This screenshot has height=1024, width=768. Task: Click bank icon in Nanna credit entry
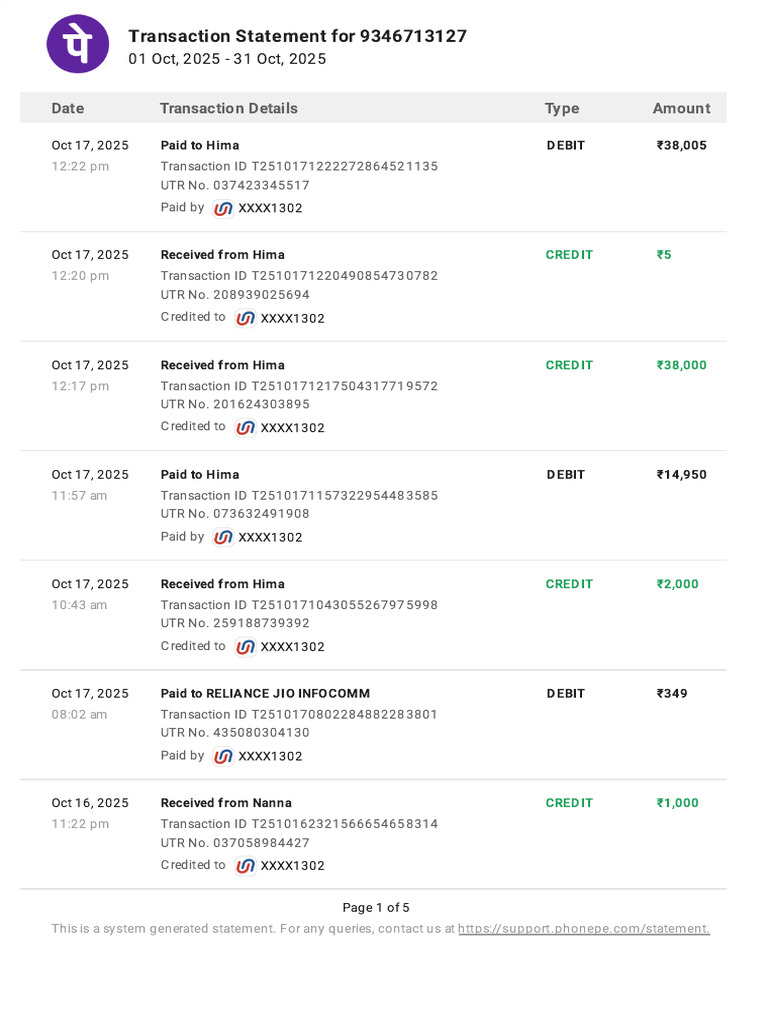[x=246, y=865]
